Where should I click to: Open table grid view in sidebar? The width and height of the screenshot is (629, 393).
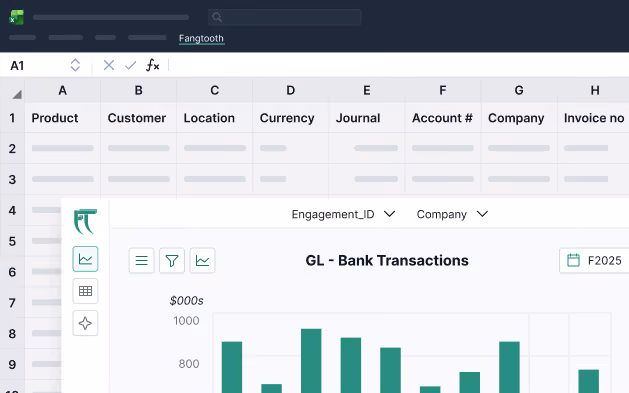click(85, 291)
